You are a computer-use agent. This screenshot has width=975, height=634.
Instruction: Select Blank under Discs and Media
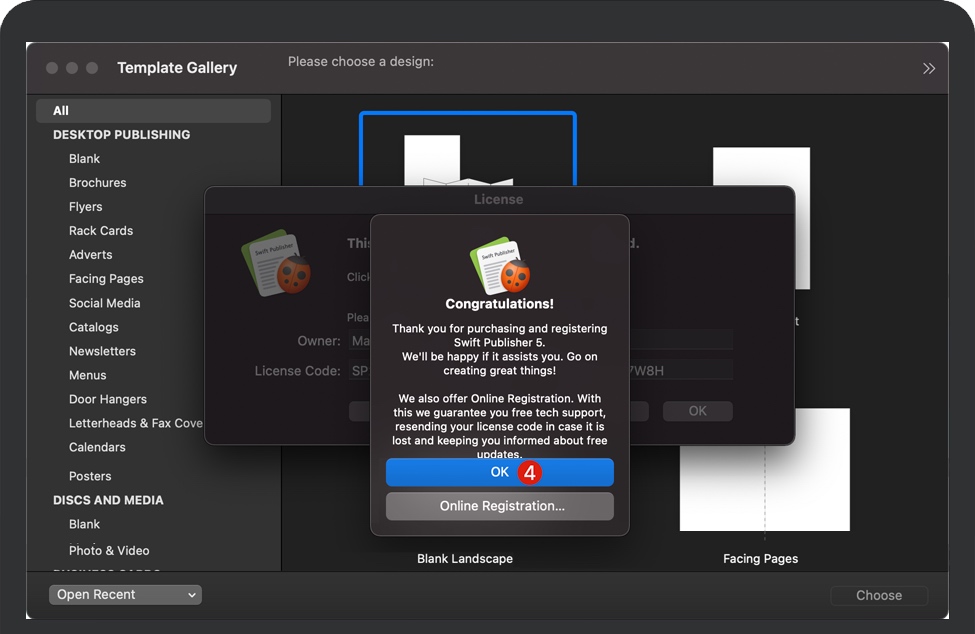click(84, 524)
